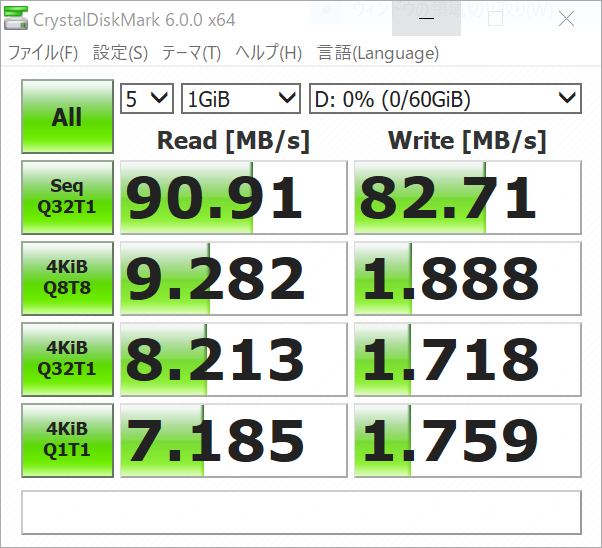Open the ヘルプ(H) menu

click(268, 53)
